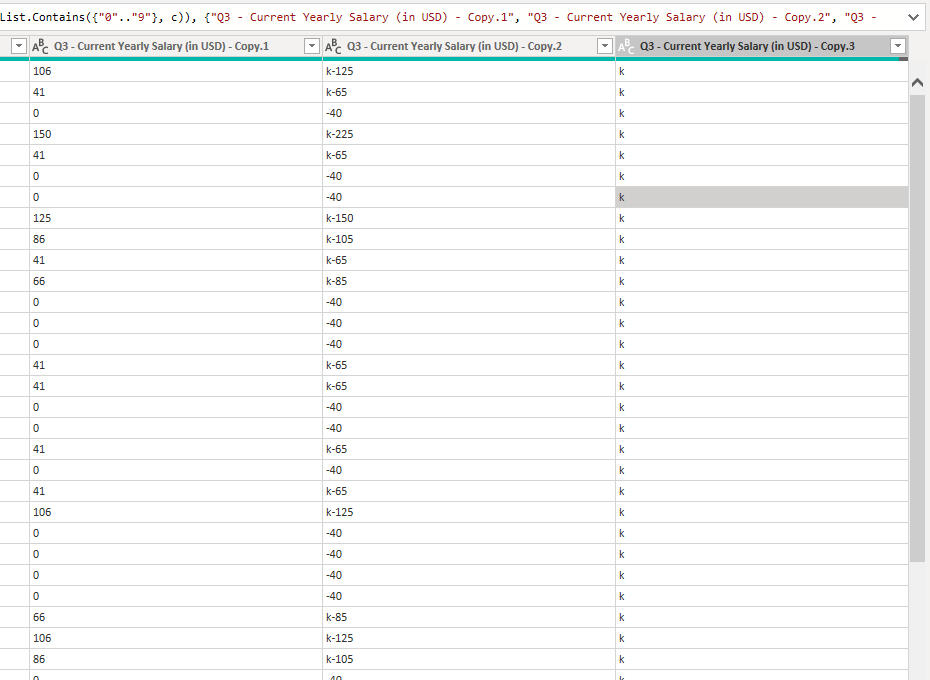The height and width of the screenshot is (680, 930).
Task: Click the scrollbar up arrow
Action: click(x=918, y=86)
